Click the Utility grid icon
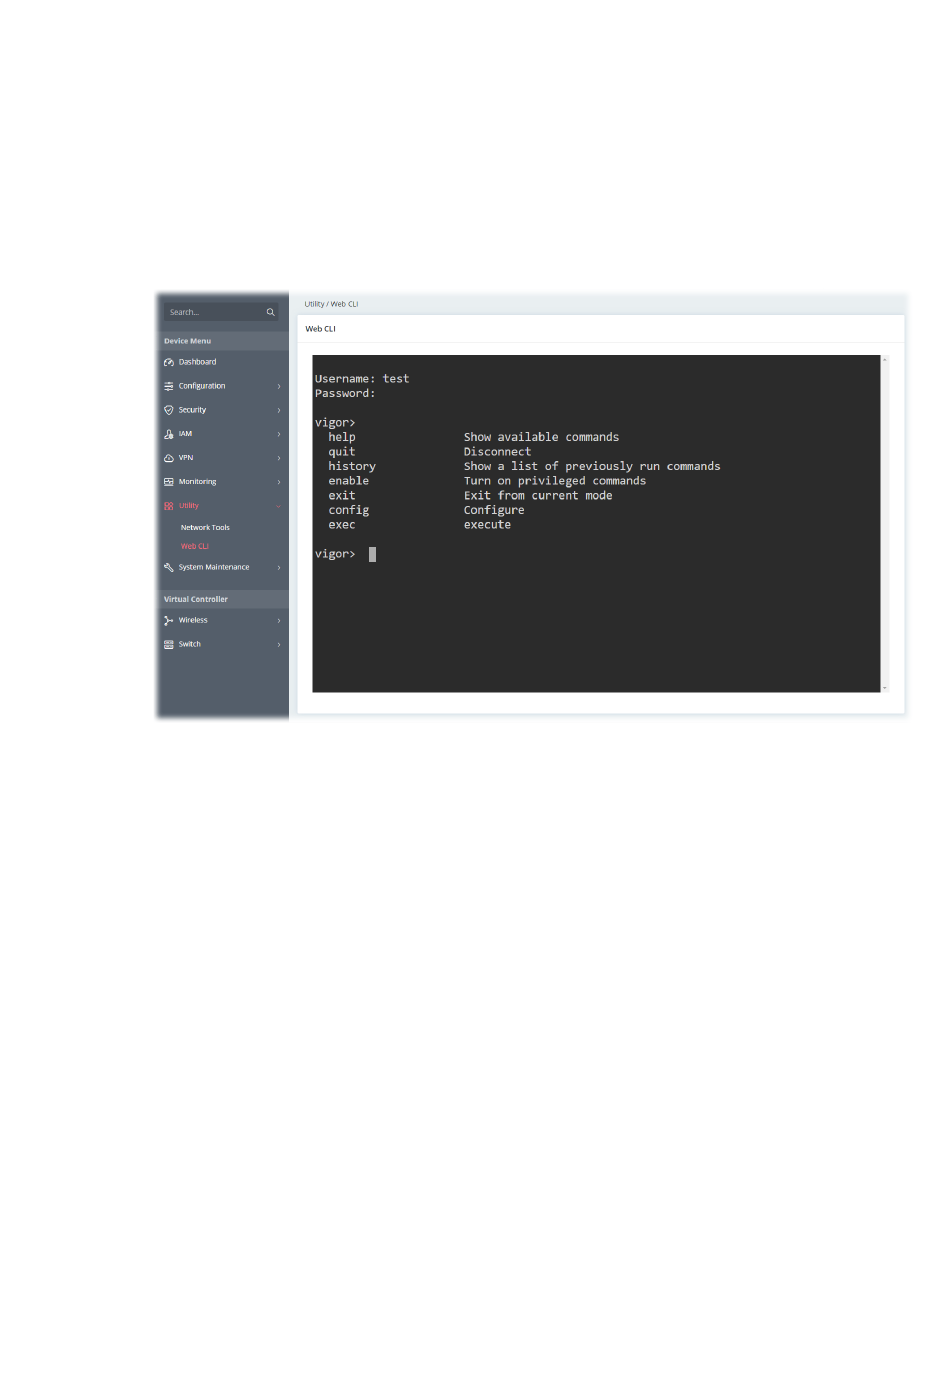This screenshot has width=950, height=1397. tap(169, 506)
